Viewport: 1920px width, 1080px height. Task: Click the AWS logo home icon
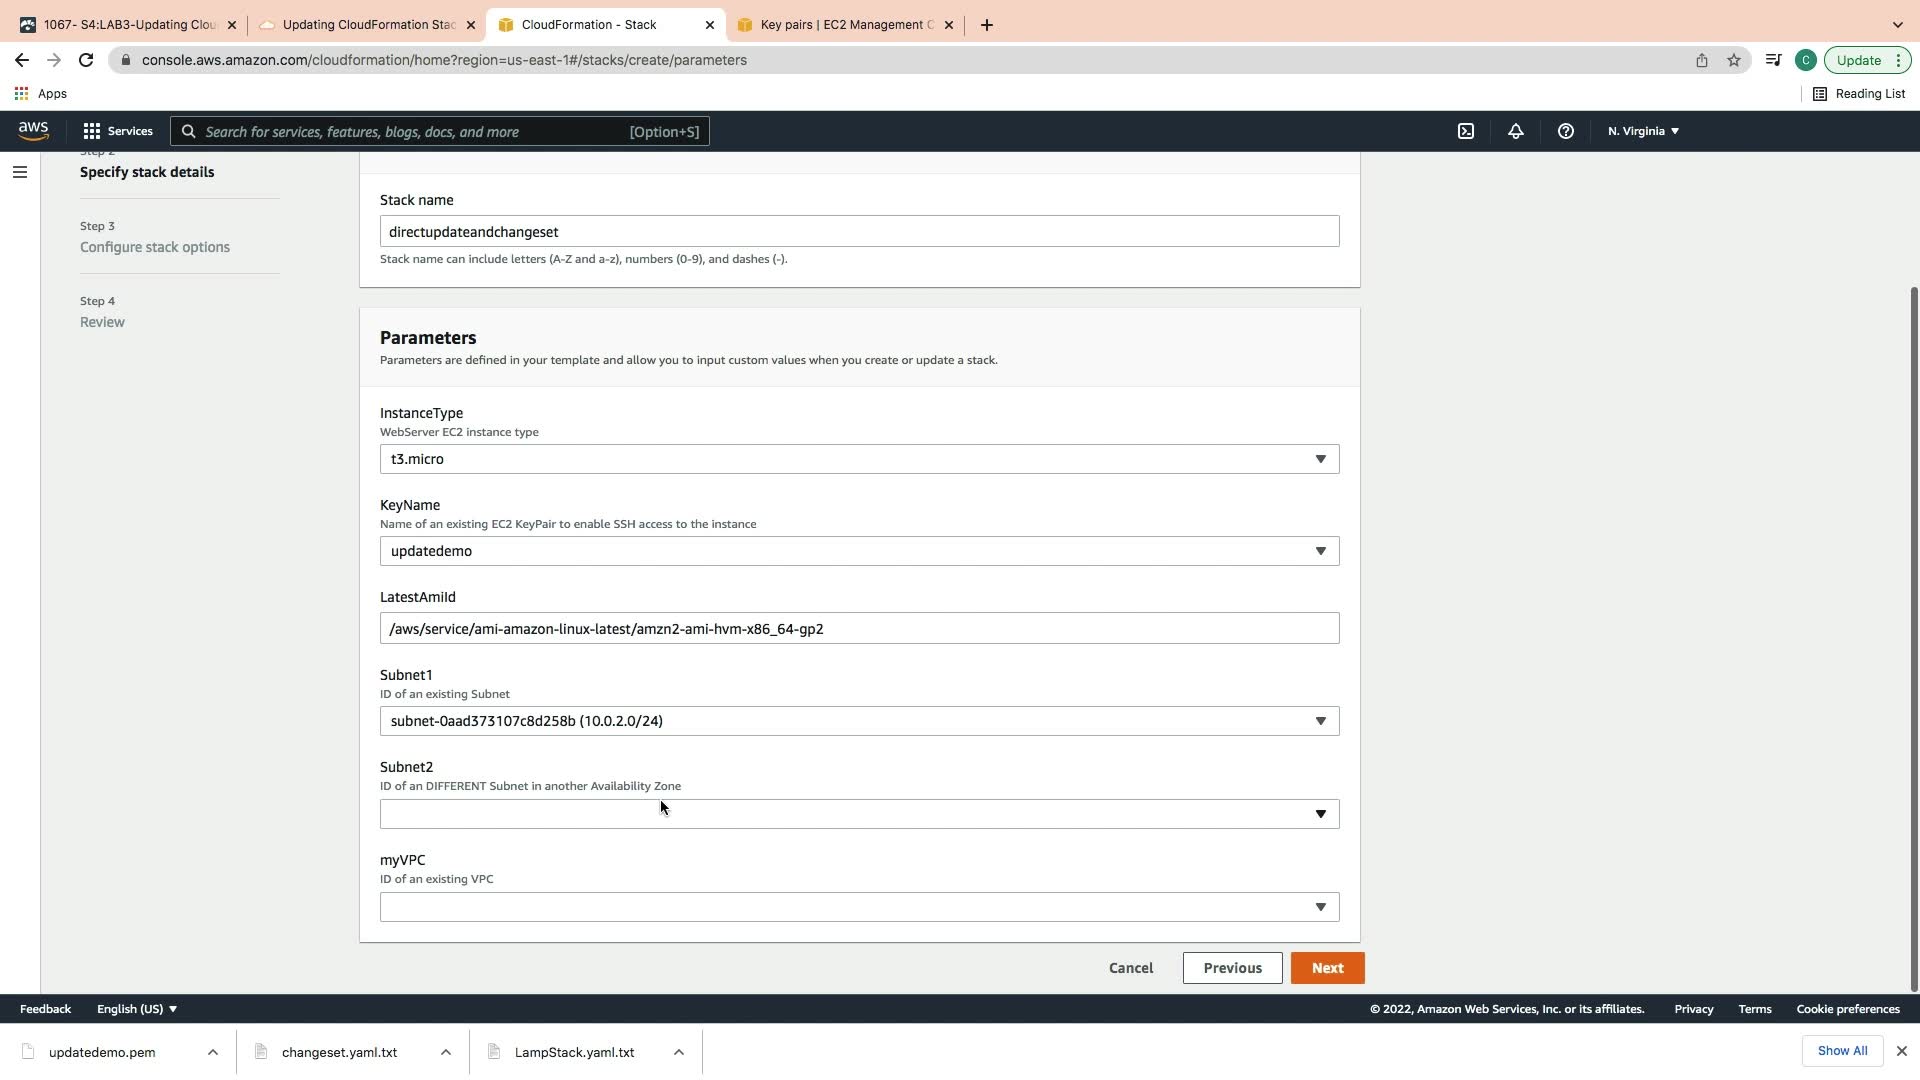tap(33, 131)
